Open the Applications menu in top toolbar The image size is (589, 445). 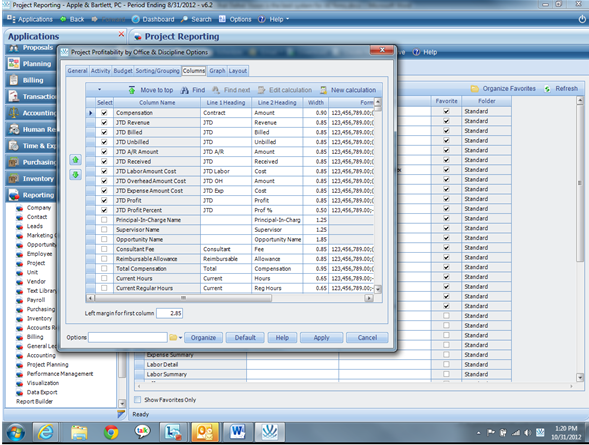coord(30,19)
